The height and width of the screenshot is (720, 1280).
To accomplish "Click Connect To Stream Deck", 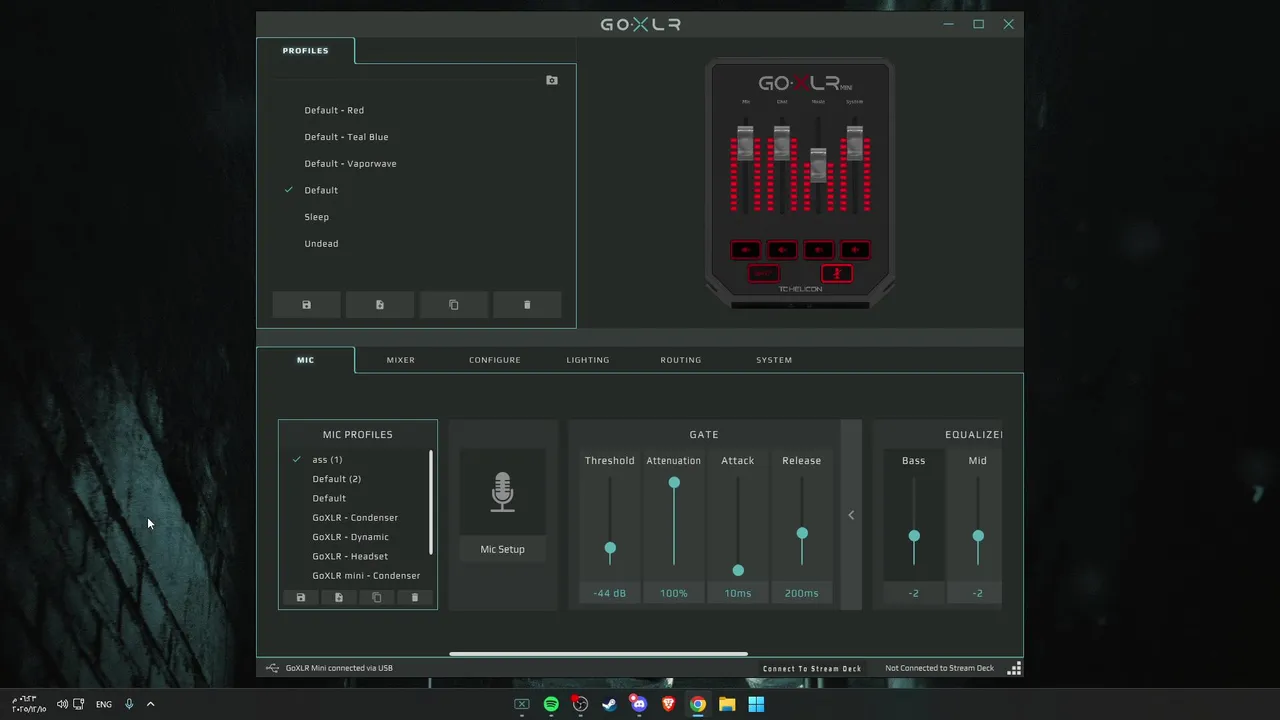I will click(x=812, y=668).
